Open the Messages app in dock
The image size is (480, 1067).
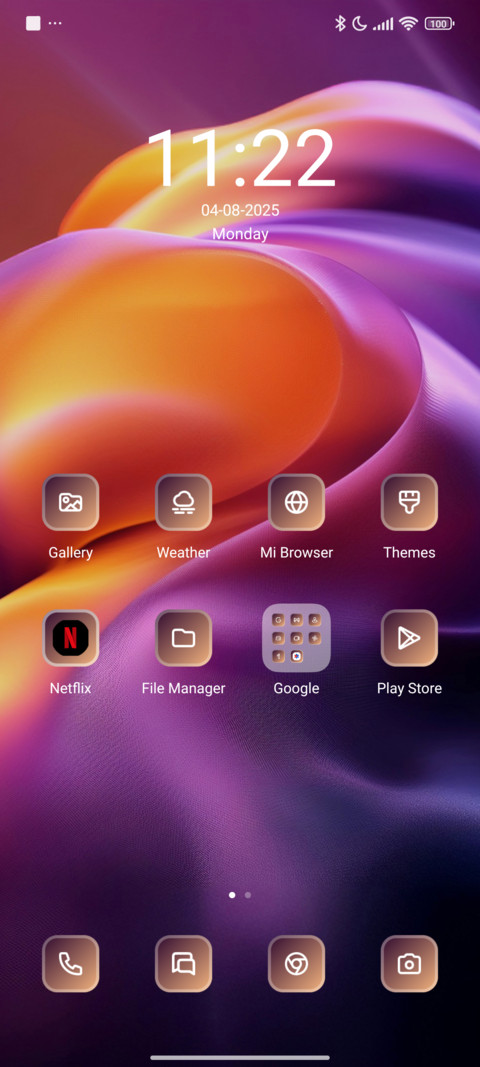tap(183, 964)
